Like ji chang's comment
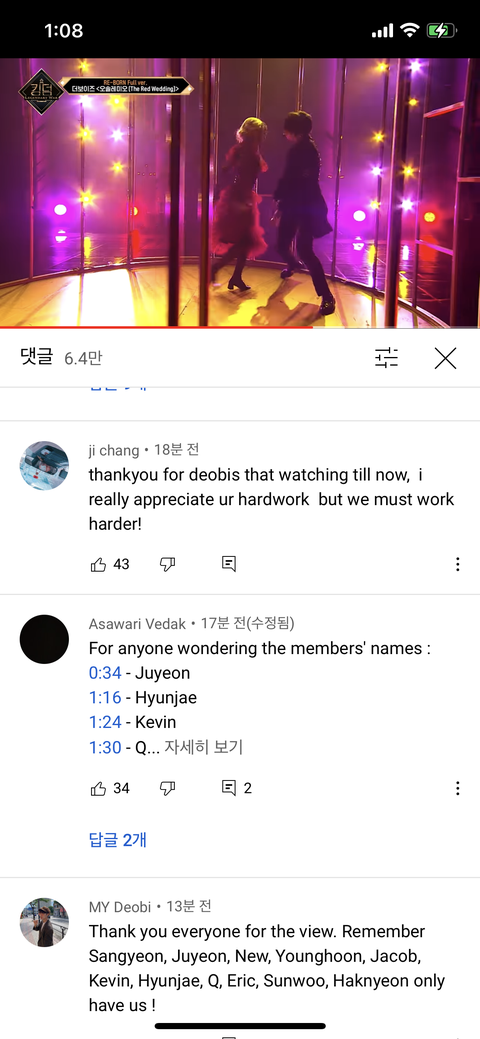480x1039 pixels. [x=97, y=565]
